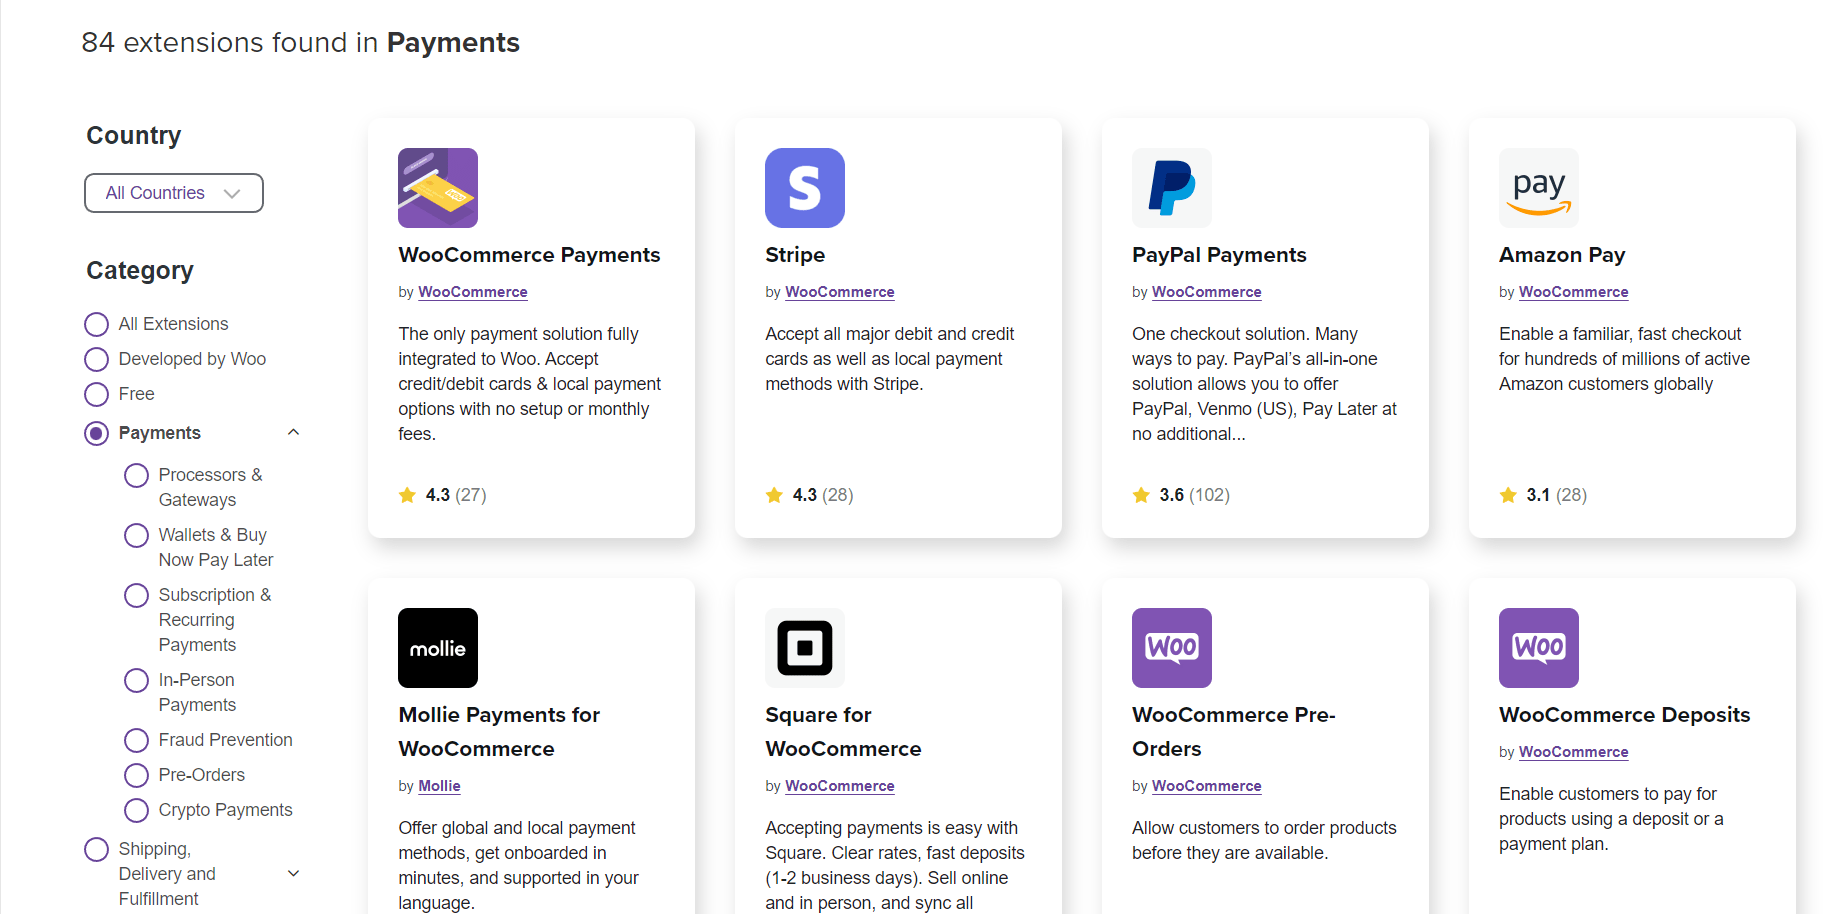
Task: Select the Payments category radio
Action: [x=96, y=433]
